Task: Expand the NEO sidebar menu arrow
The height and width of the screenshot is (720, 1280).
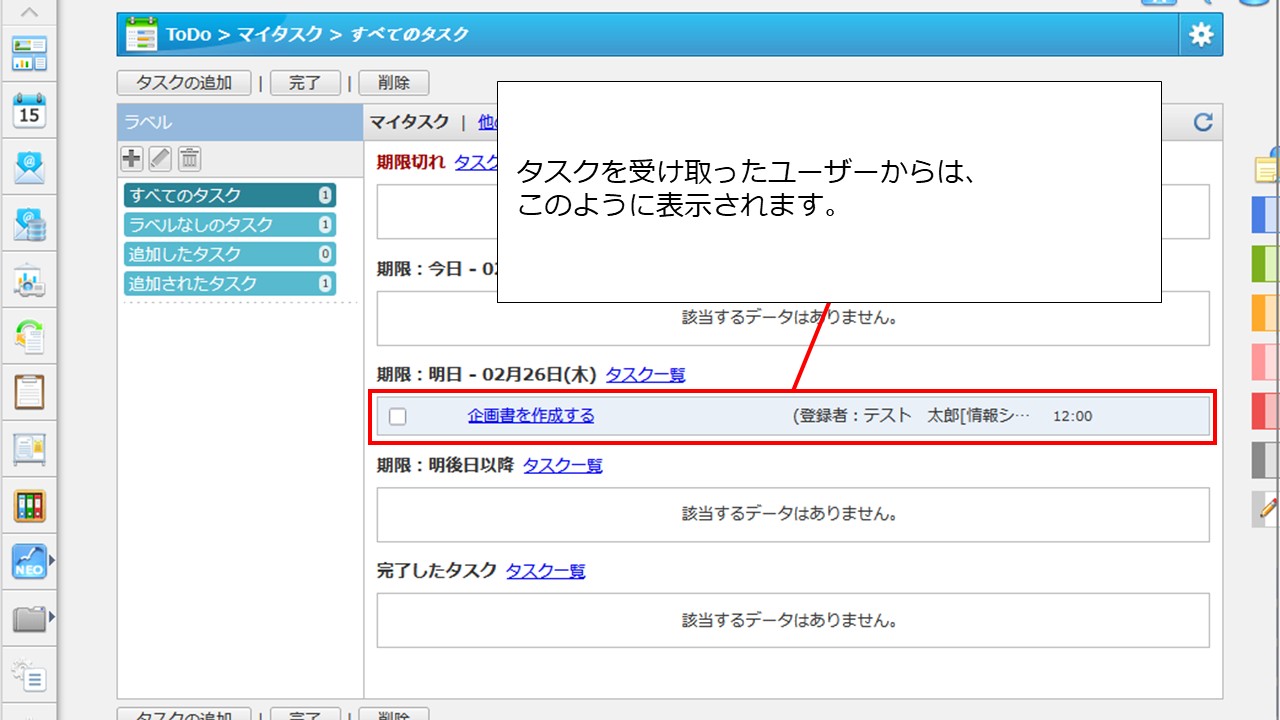Action: point(52,561)
